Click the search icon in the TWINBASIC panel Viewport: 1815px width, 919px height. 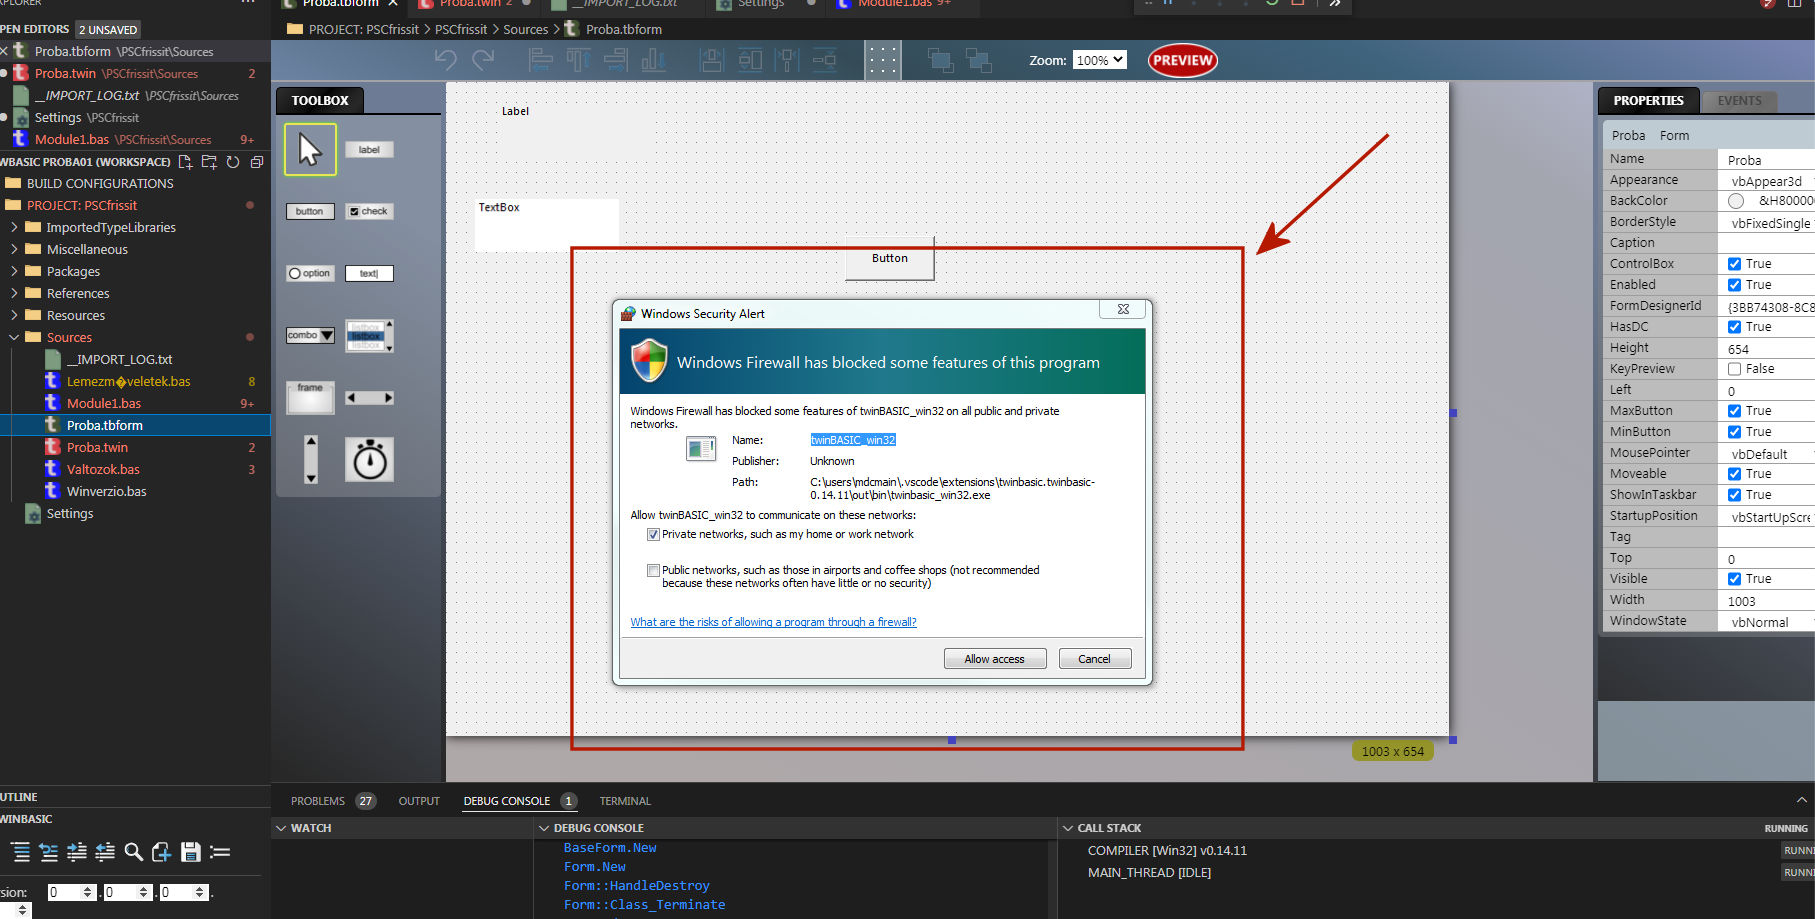click(133, 852)
